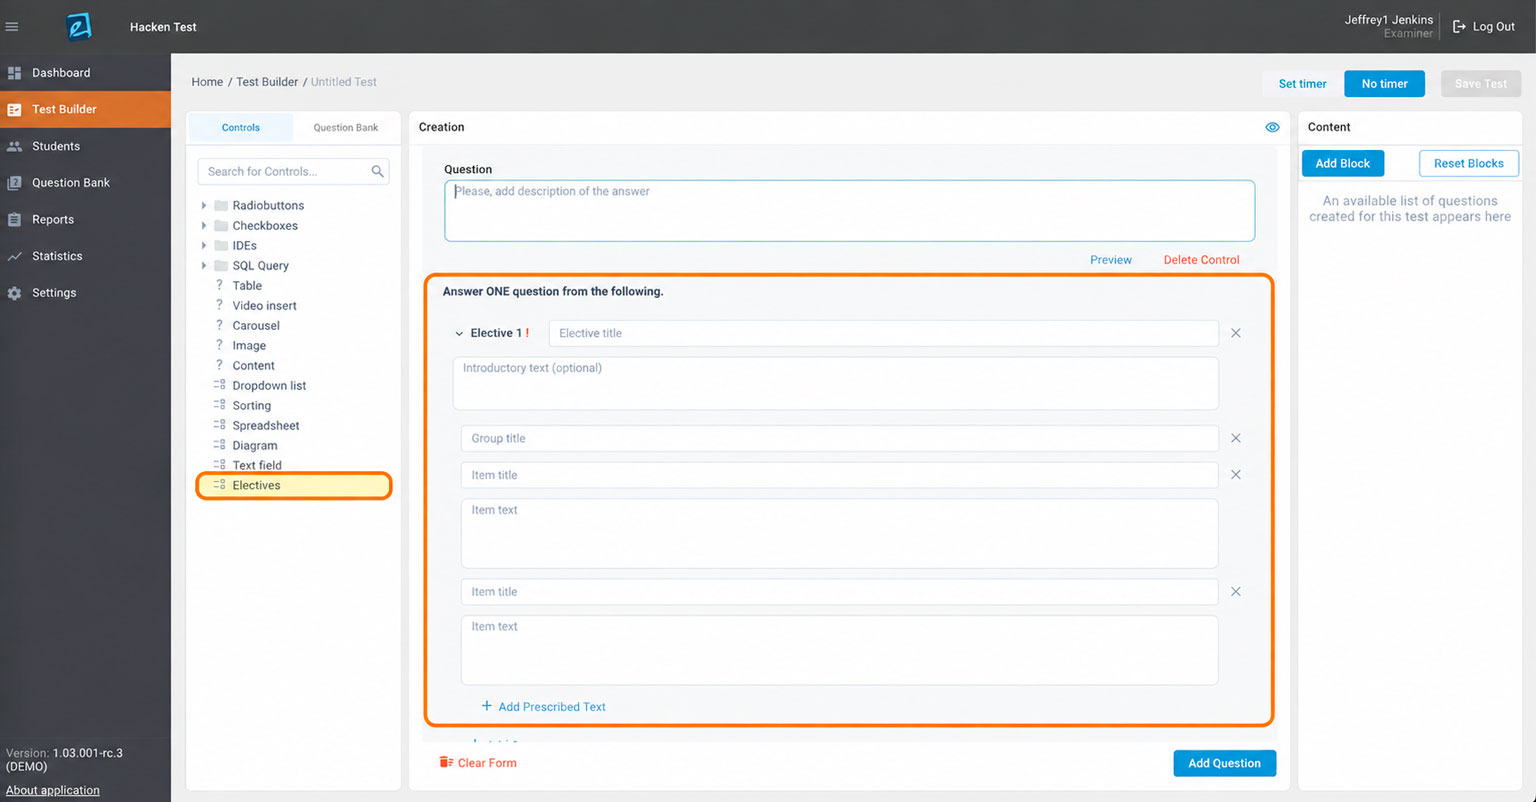Click the Reset Blocks button
The image size is (1536, 802).
[1468, 164]
